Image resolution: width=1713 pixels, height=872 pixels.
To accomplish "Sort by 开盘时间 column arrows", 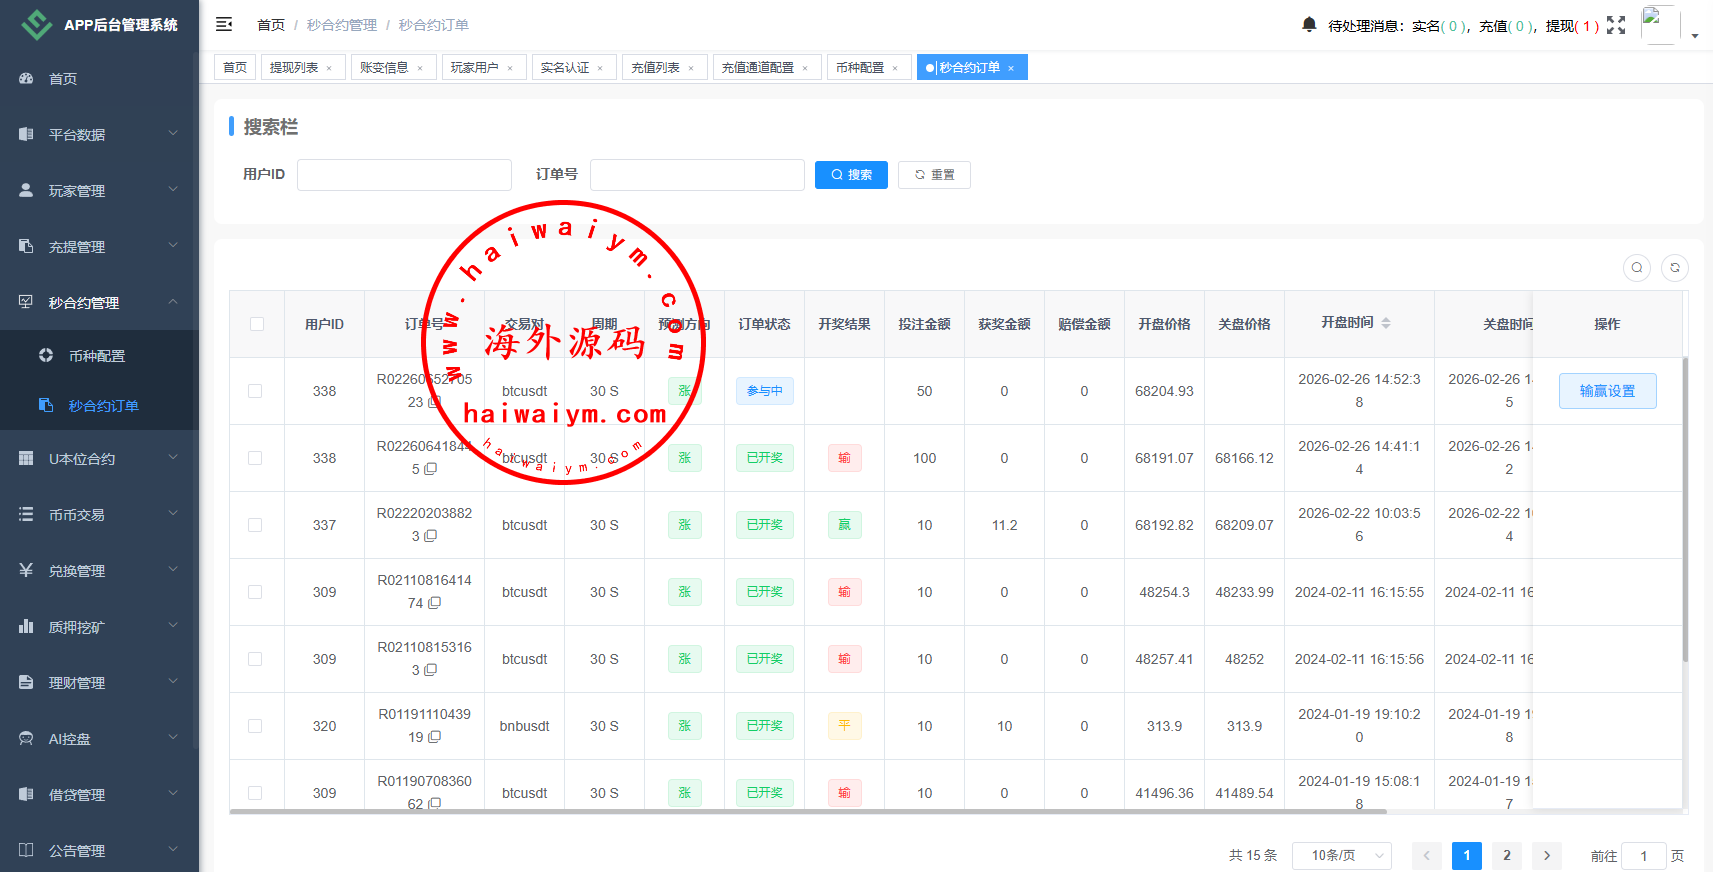I will [x=1386, y=323].
